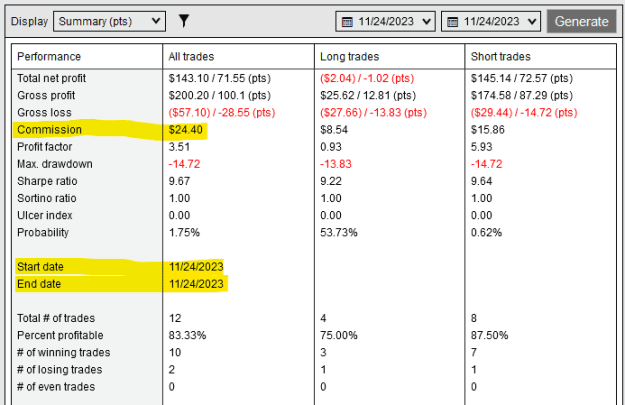This screenshot has height=405, width=625.
Task: Click the Generate button
Action: click(582, 21)
